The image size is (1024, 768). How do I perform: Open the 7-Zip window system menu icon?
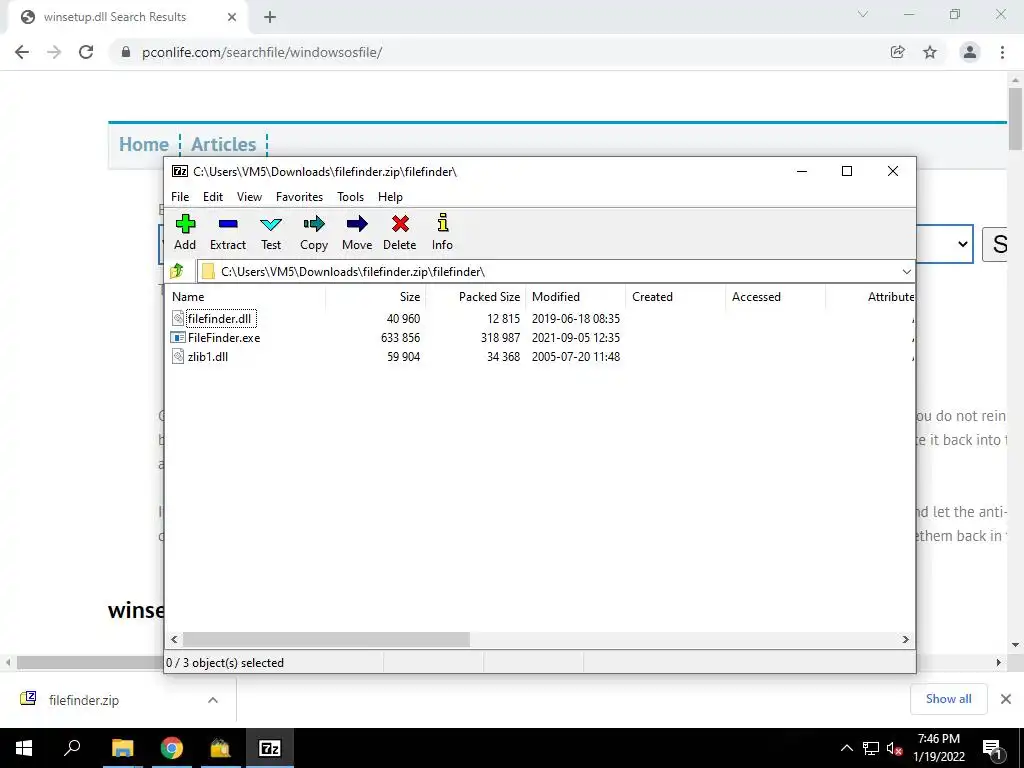point(180,171)
